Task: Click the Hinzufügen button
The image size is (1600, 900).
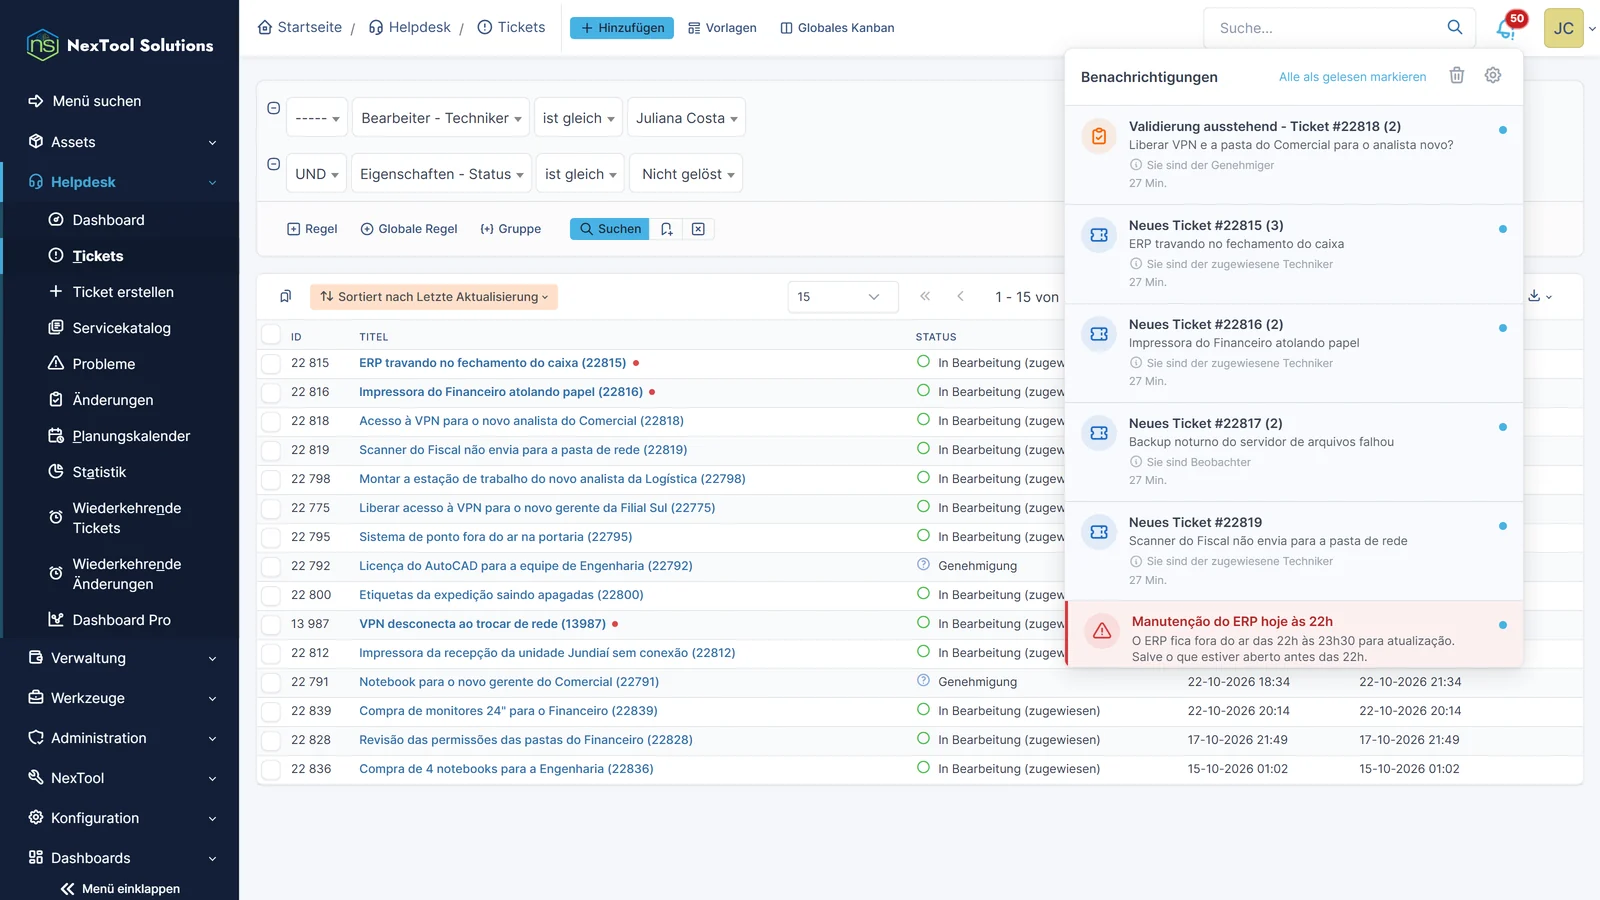Action: (622, 28)
